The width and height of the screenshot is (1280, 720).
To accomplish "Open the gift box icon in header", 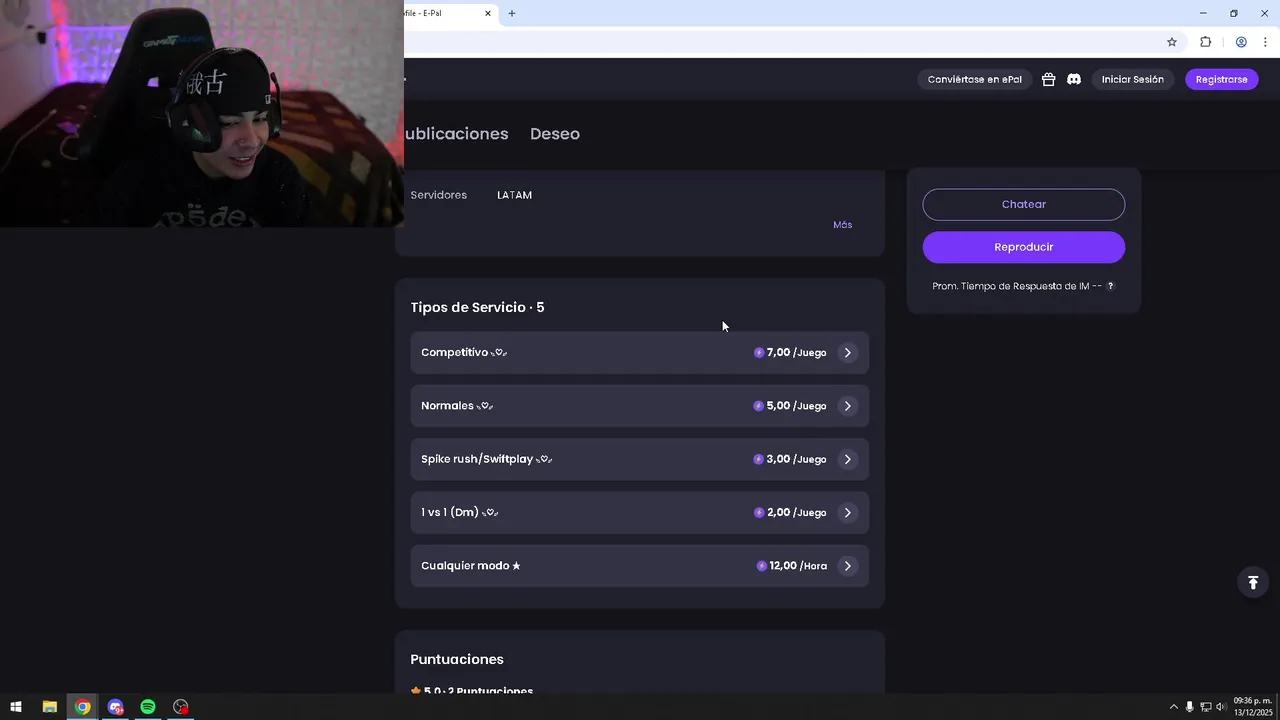I will (1048, 79).
